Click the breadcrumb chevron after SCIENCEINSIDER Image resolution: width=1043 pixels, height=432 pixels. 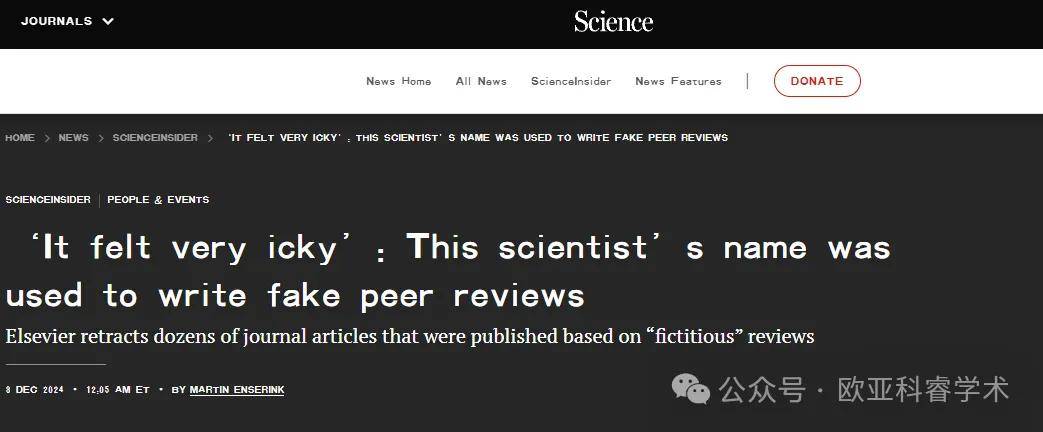(x=210, y=138)
